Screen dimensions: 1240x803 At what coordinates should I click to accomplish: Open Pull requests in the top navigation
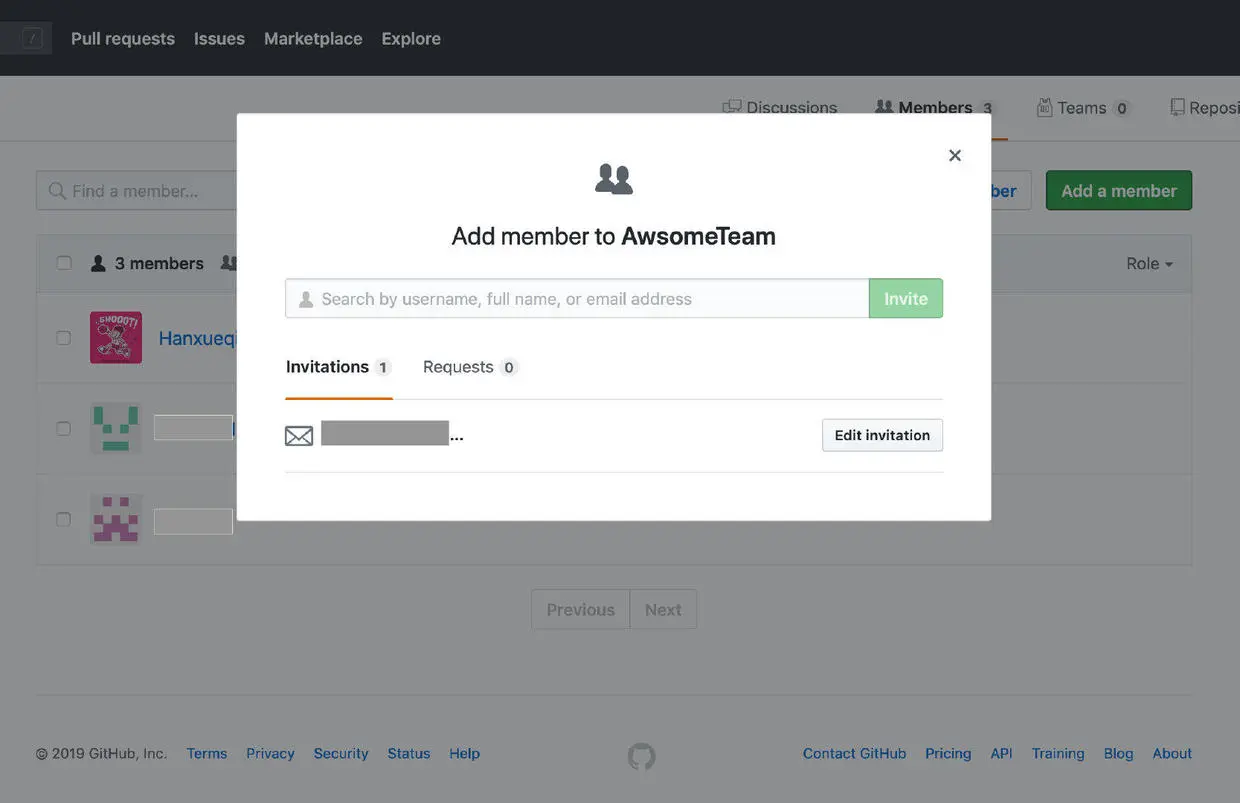(x=123, y=38)
